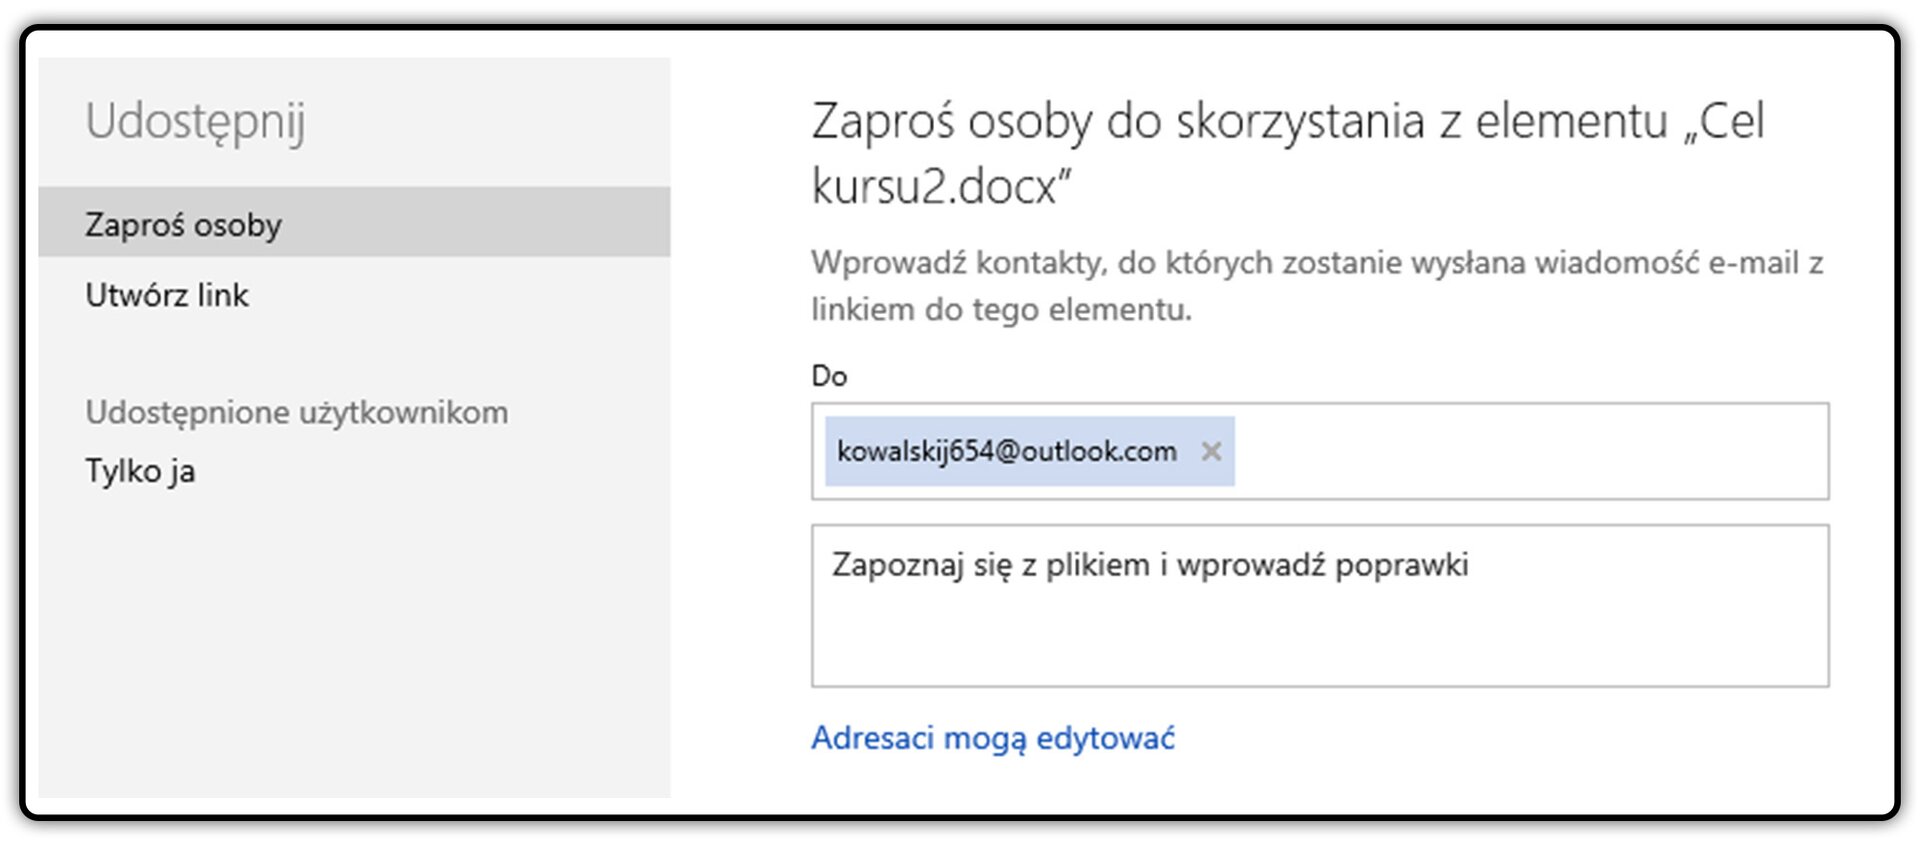The height and width of the screenshot is (845, 1920).
Task: Click the heading Zaproś osoby do skorzystania
Action: 1288,153
